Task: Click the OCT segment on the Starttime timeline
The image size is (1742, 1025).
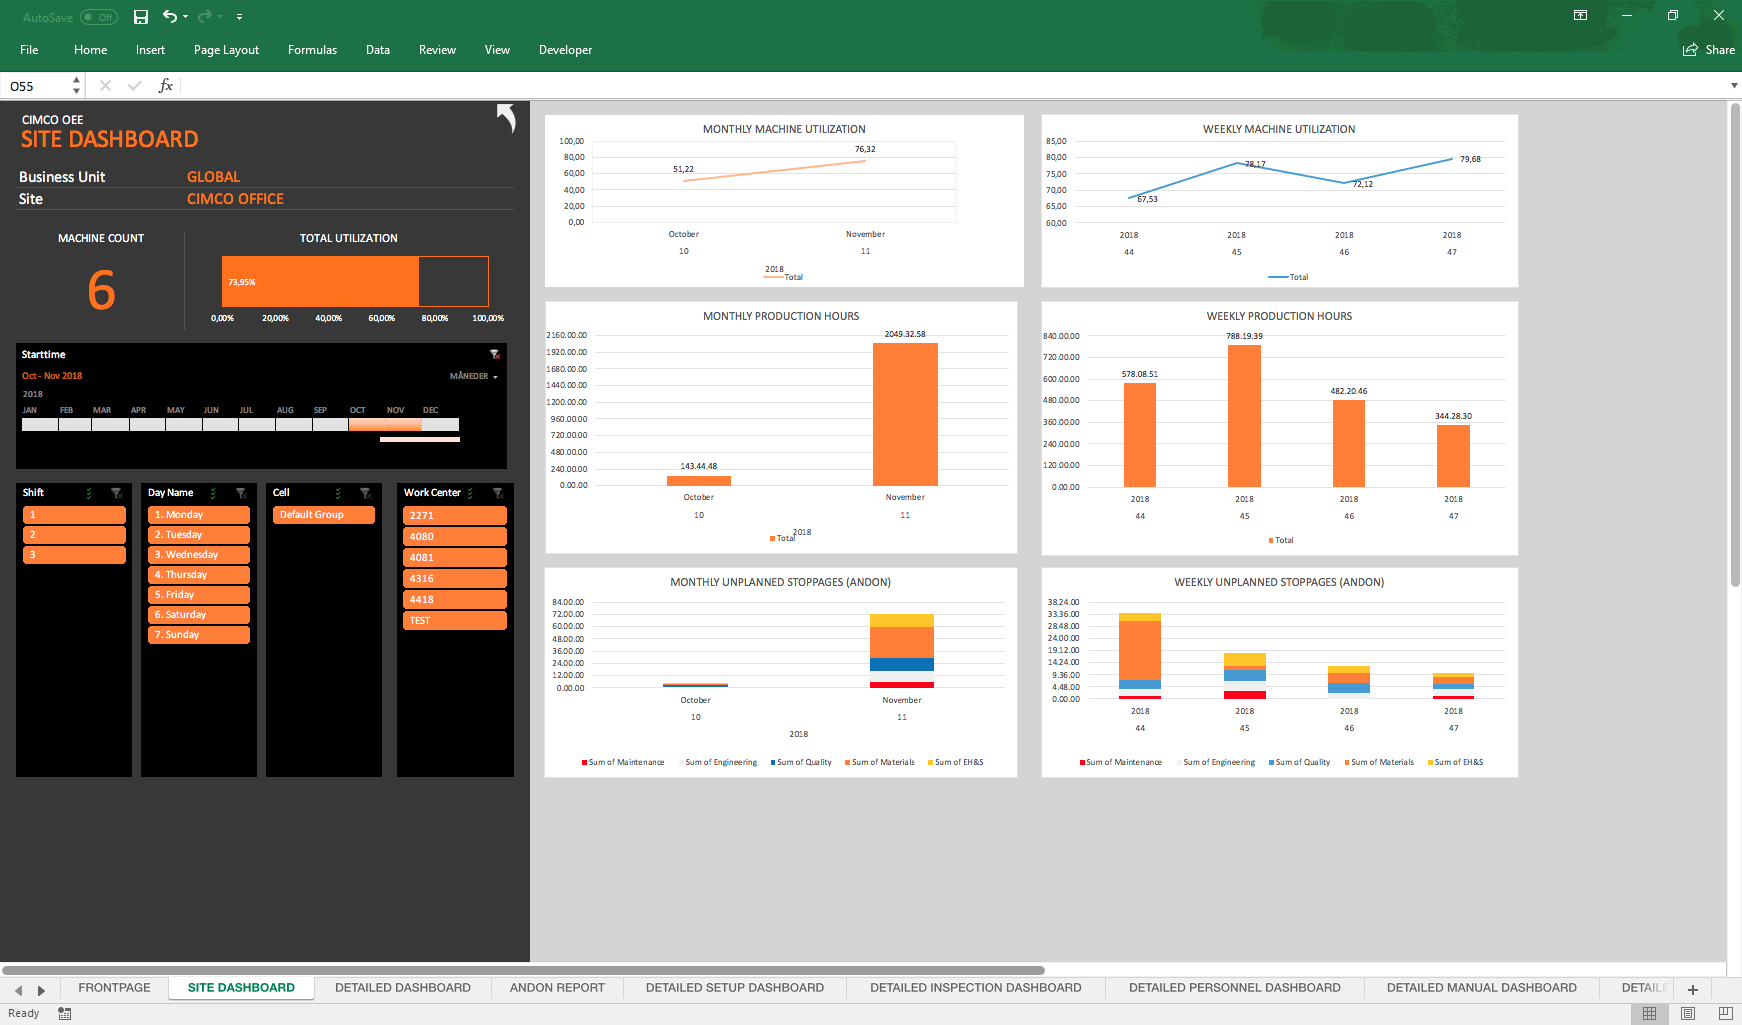Action: tap(366, 424)
